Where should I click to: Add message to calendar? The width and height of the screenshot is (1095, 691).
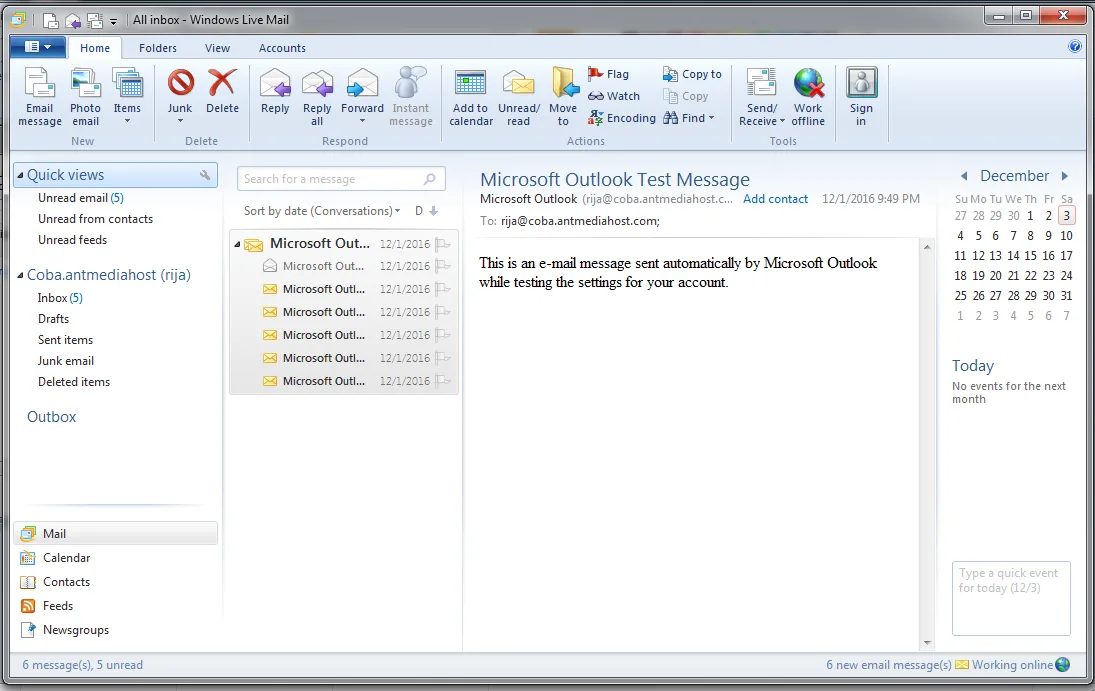(x=471, y=97)
